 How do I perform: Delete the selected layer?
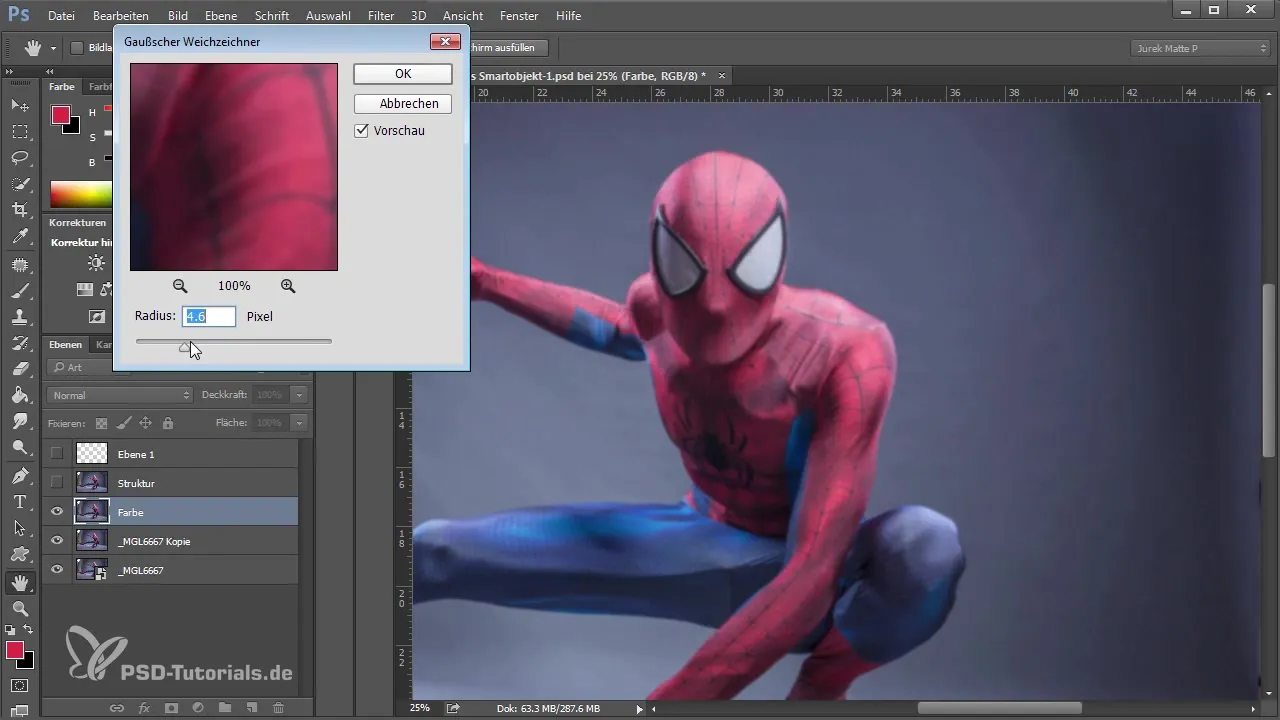278,708
